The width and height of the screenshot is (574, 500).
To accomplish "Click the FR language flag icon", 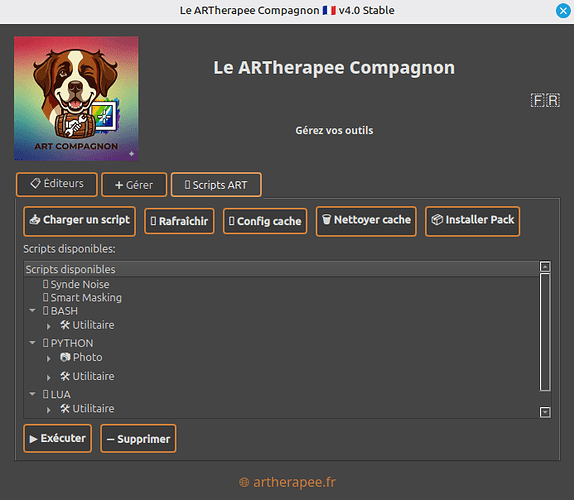I will (x=545, y=100).
